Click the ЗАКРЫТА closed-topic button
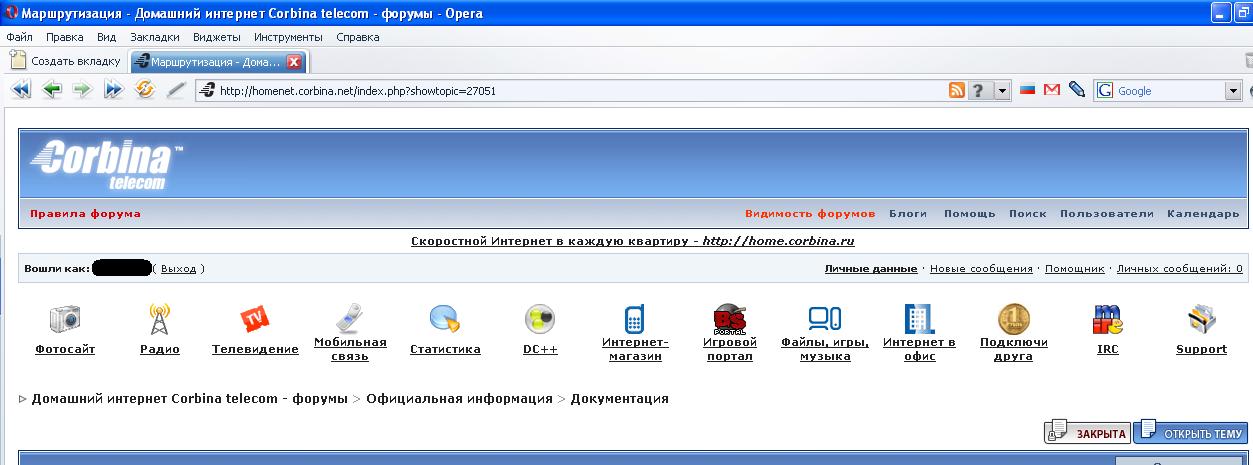 point(1087,434)
